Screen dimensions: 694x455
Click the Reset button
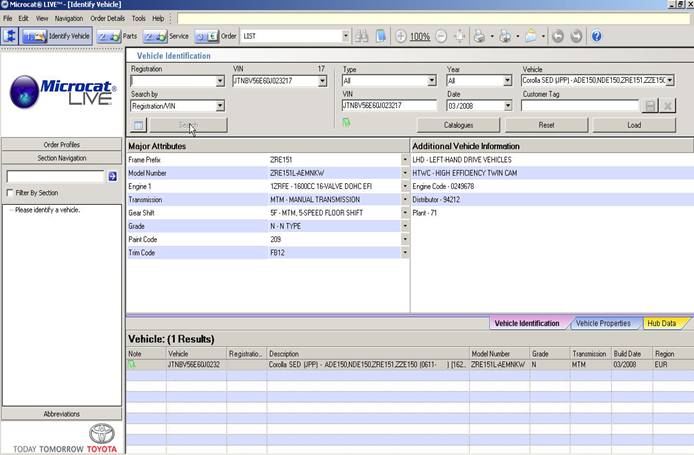546,125
